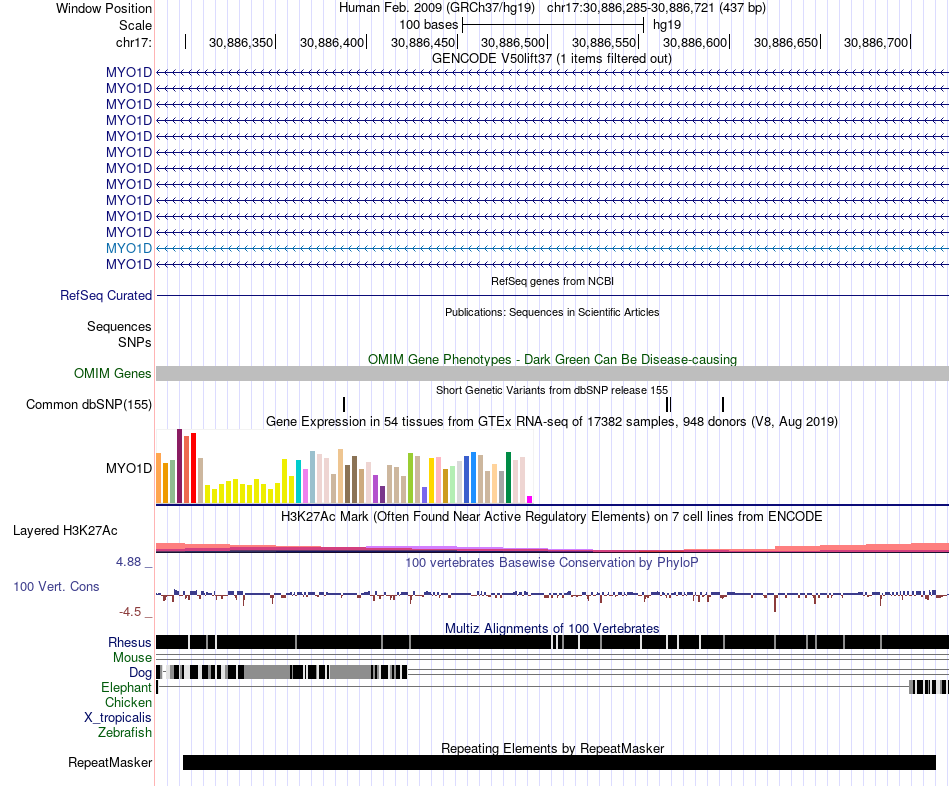
Task: Click the Window Position label
Action: coord(104,8)
